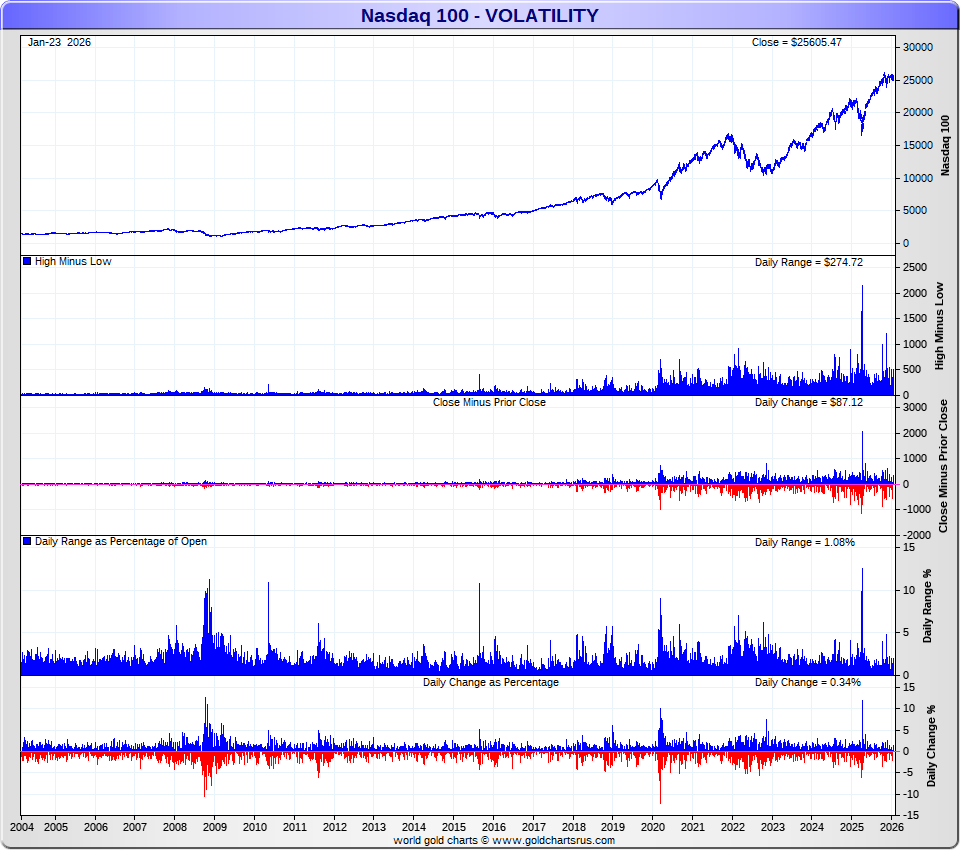The image size is (960, 850).
Task: Click the 2009 x-axis year label
Action: tap(214, 827)
